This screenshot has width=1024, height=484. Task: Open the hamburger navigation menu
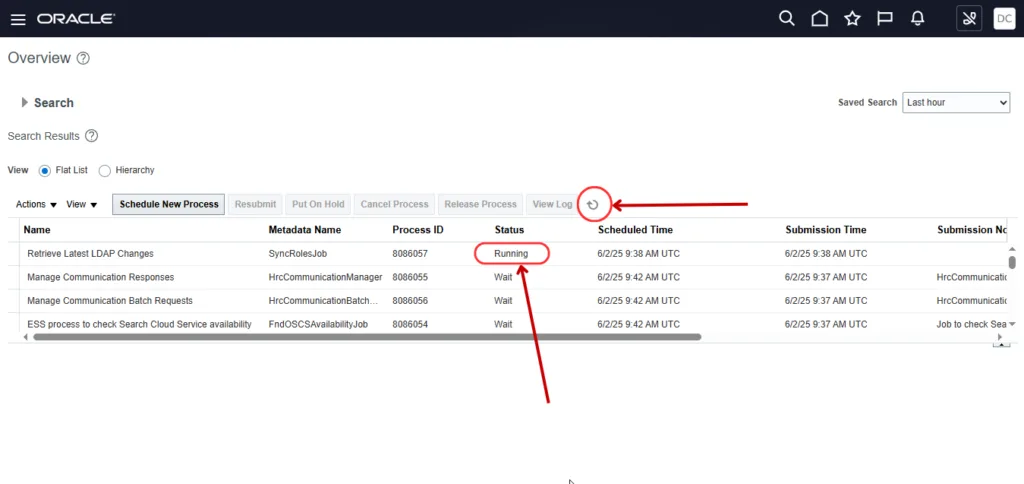coord(18,19)
